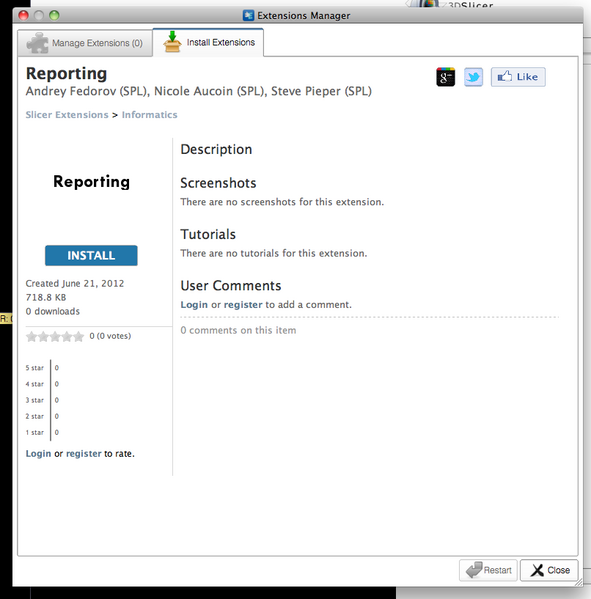591x599 pixels.
Task: Click 'There are no tutorials' message
Action: [x=274, y=253]
